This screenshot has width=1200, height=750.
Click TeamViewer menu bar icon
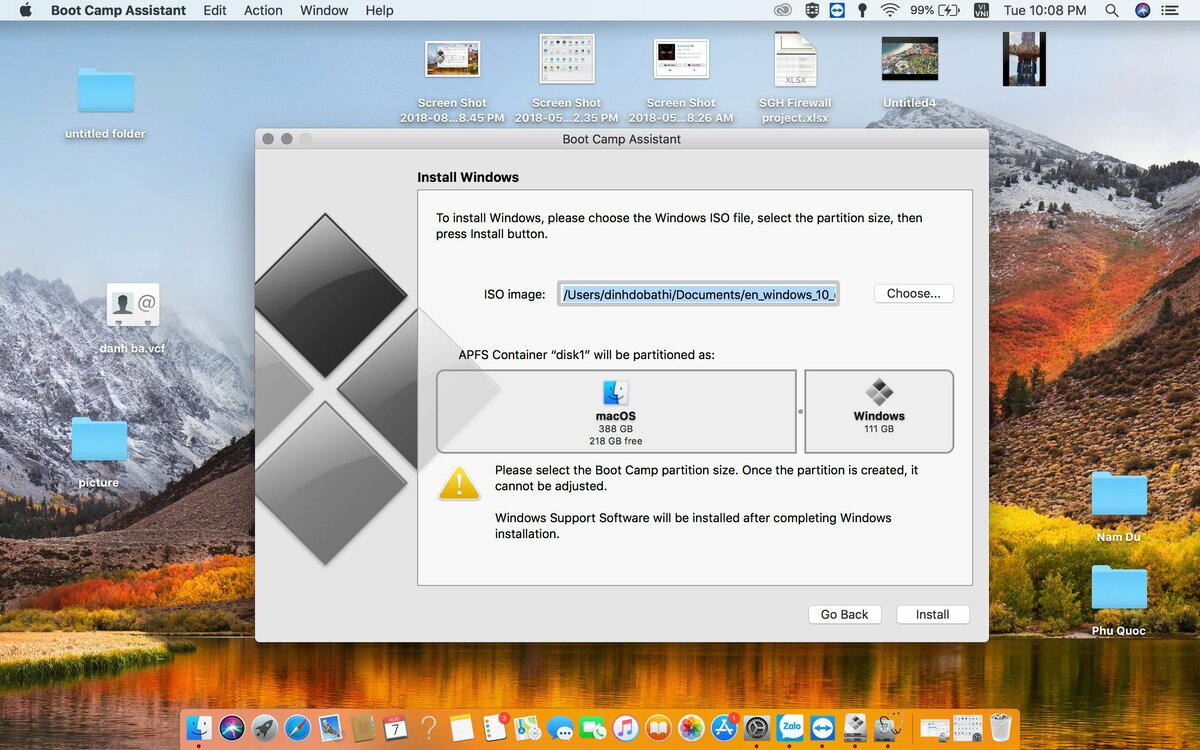837,10
